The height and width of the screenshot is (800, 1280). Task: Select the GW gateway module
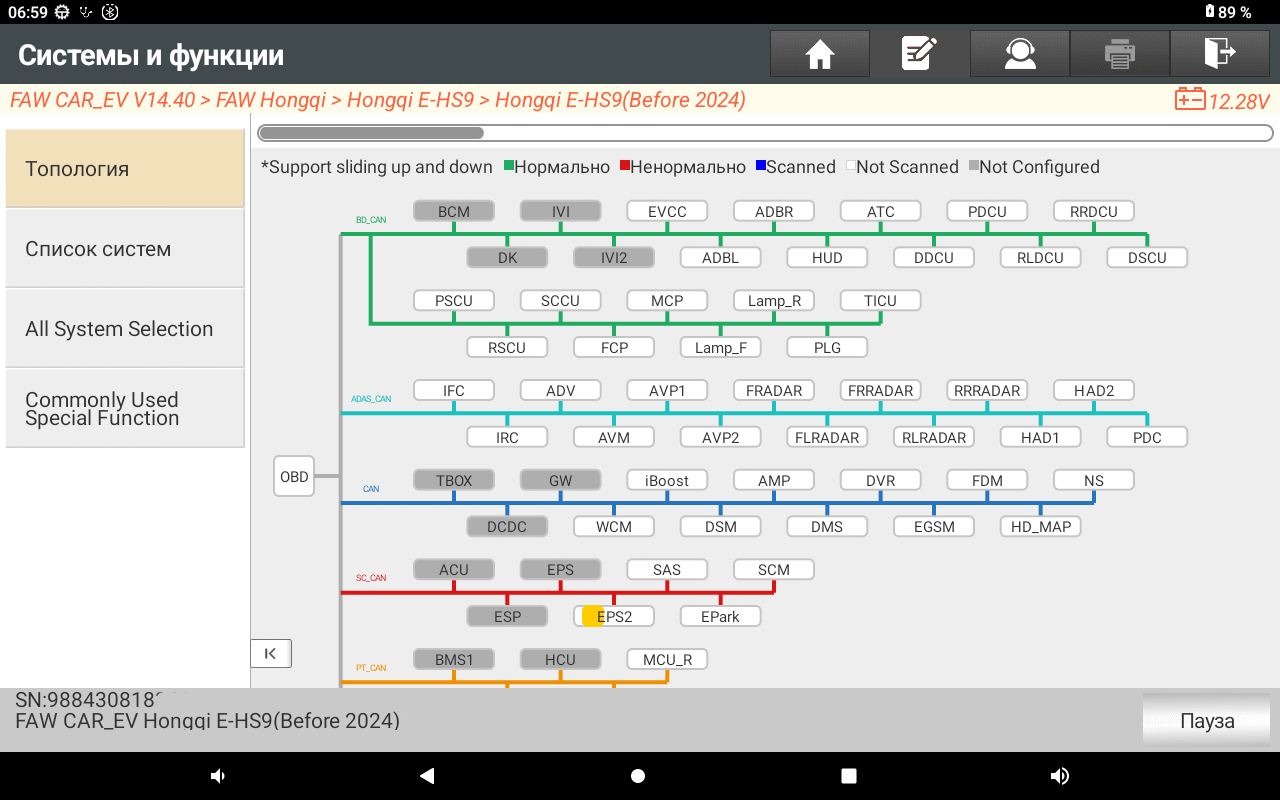(x=561, y=480)
